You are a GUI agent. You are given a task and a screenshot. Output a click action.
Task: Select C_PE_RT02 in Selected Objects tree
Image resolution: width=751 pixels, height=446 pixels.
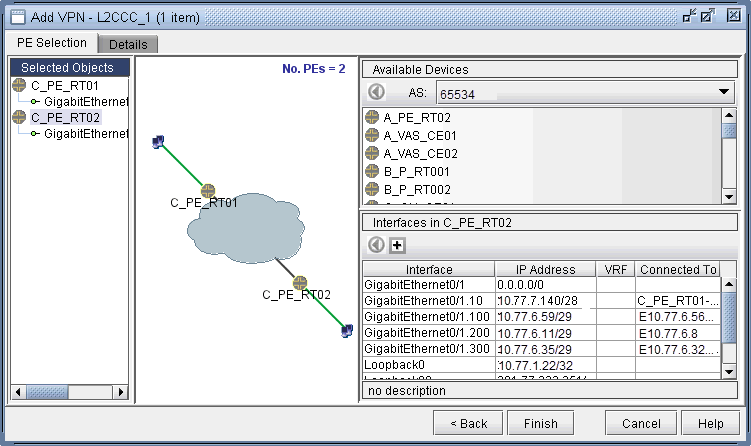(64, 117)
